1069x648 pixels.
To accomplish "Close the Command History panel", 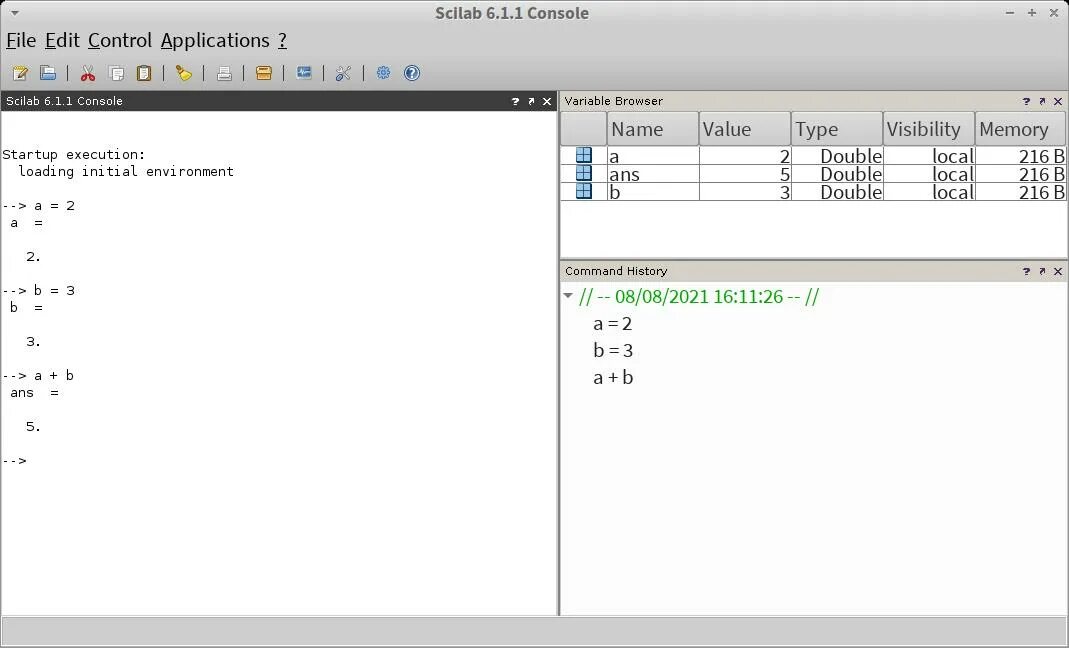I will (1058, 271).
